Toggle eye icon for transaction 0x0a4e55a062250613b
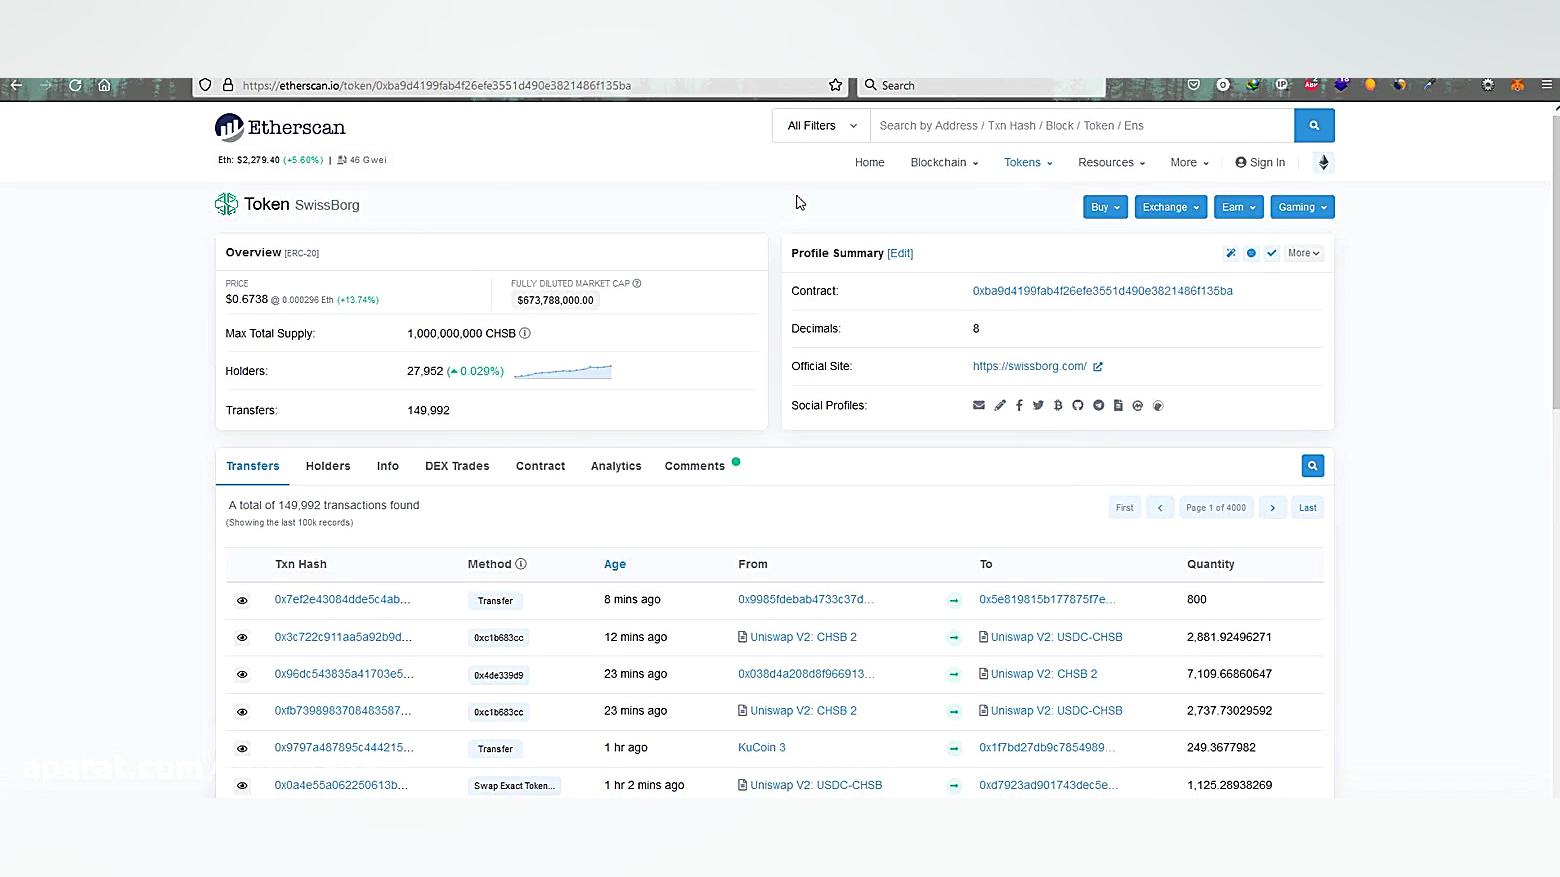 pyautogui.click(x=242, y=785)
